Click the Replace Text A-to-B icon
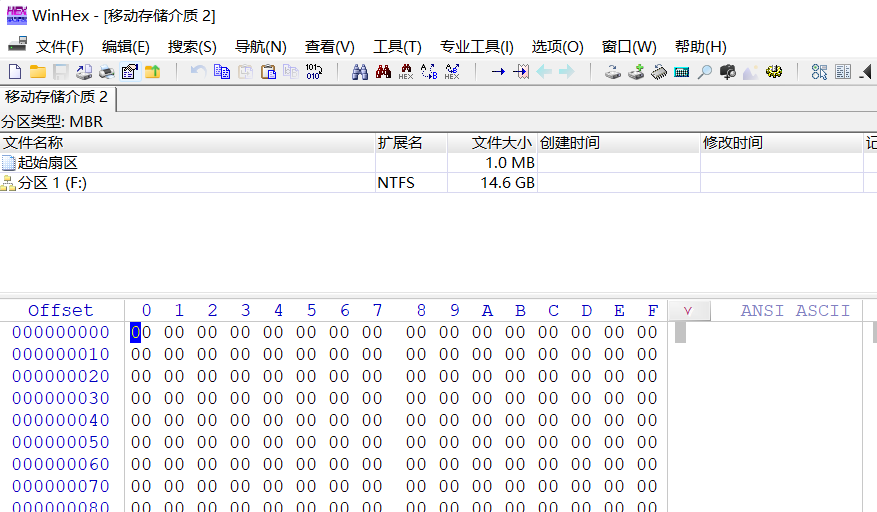This screenshot has width=877, height=512. tap(429, 72)
